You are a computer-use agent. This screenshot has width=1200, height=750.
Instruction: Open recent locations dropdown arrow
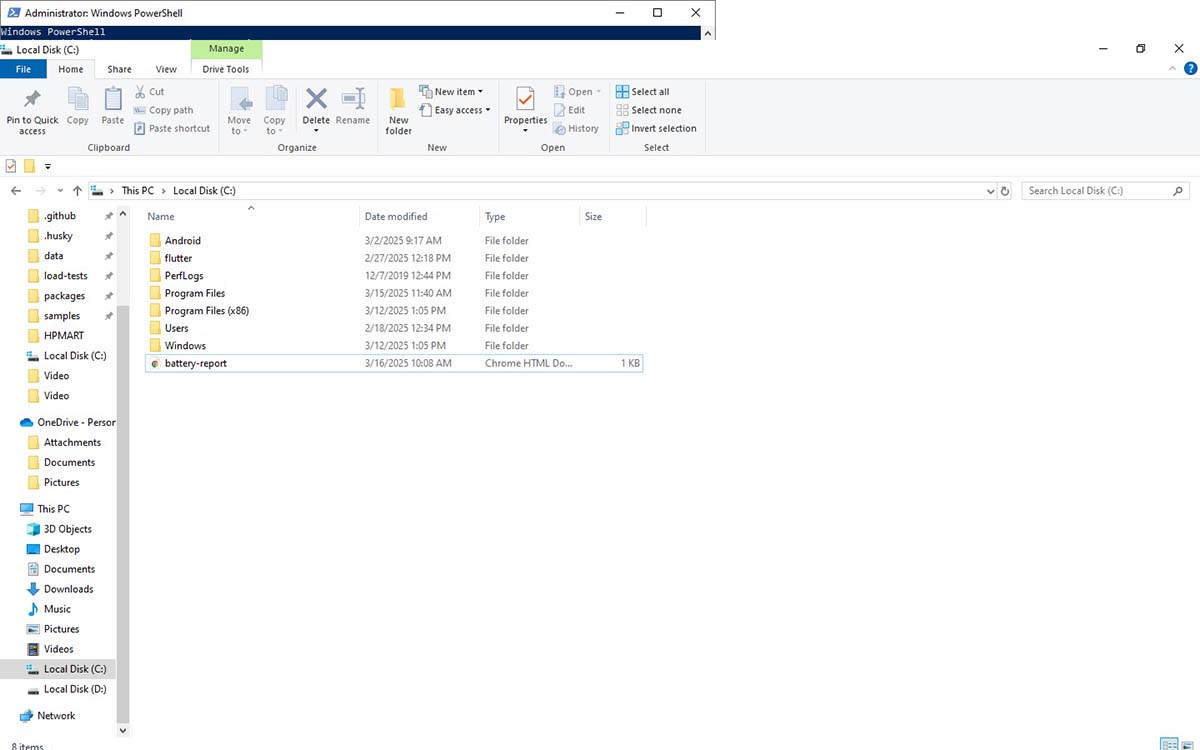click(61, 191)
